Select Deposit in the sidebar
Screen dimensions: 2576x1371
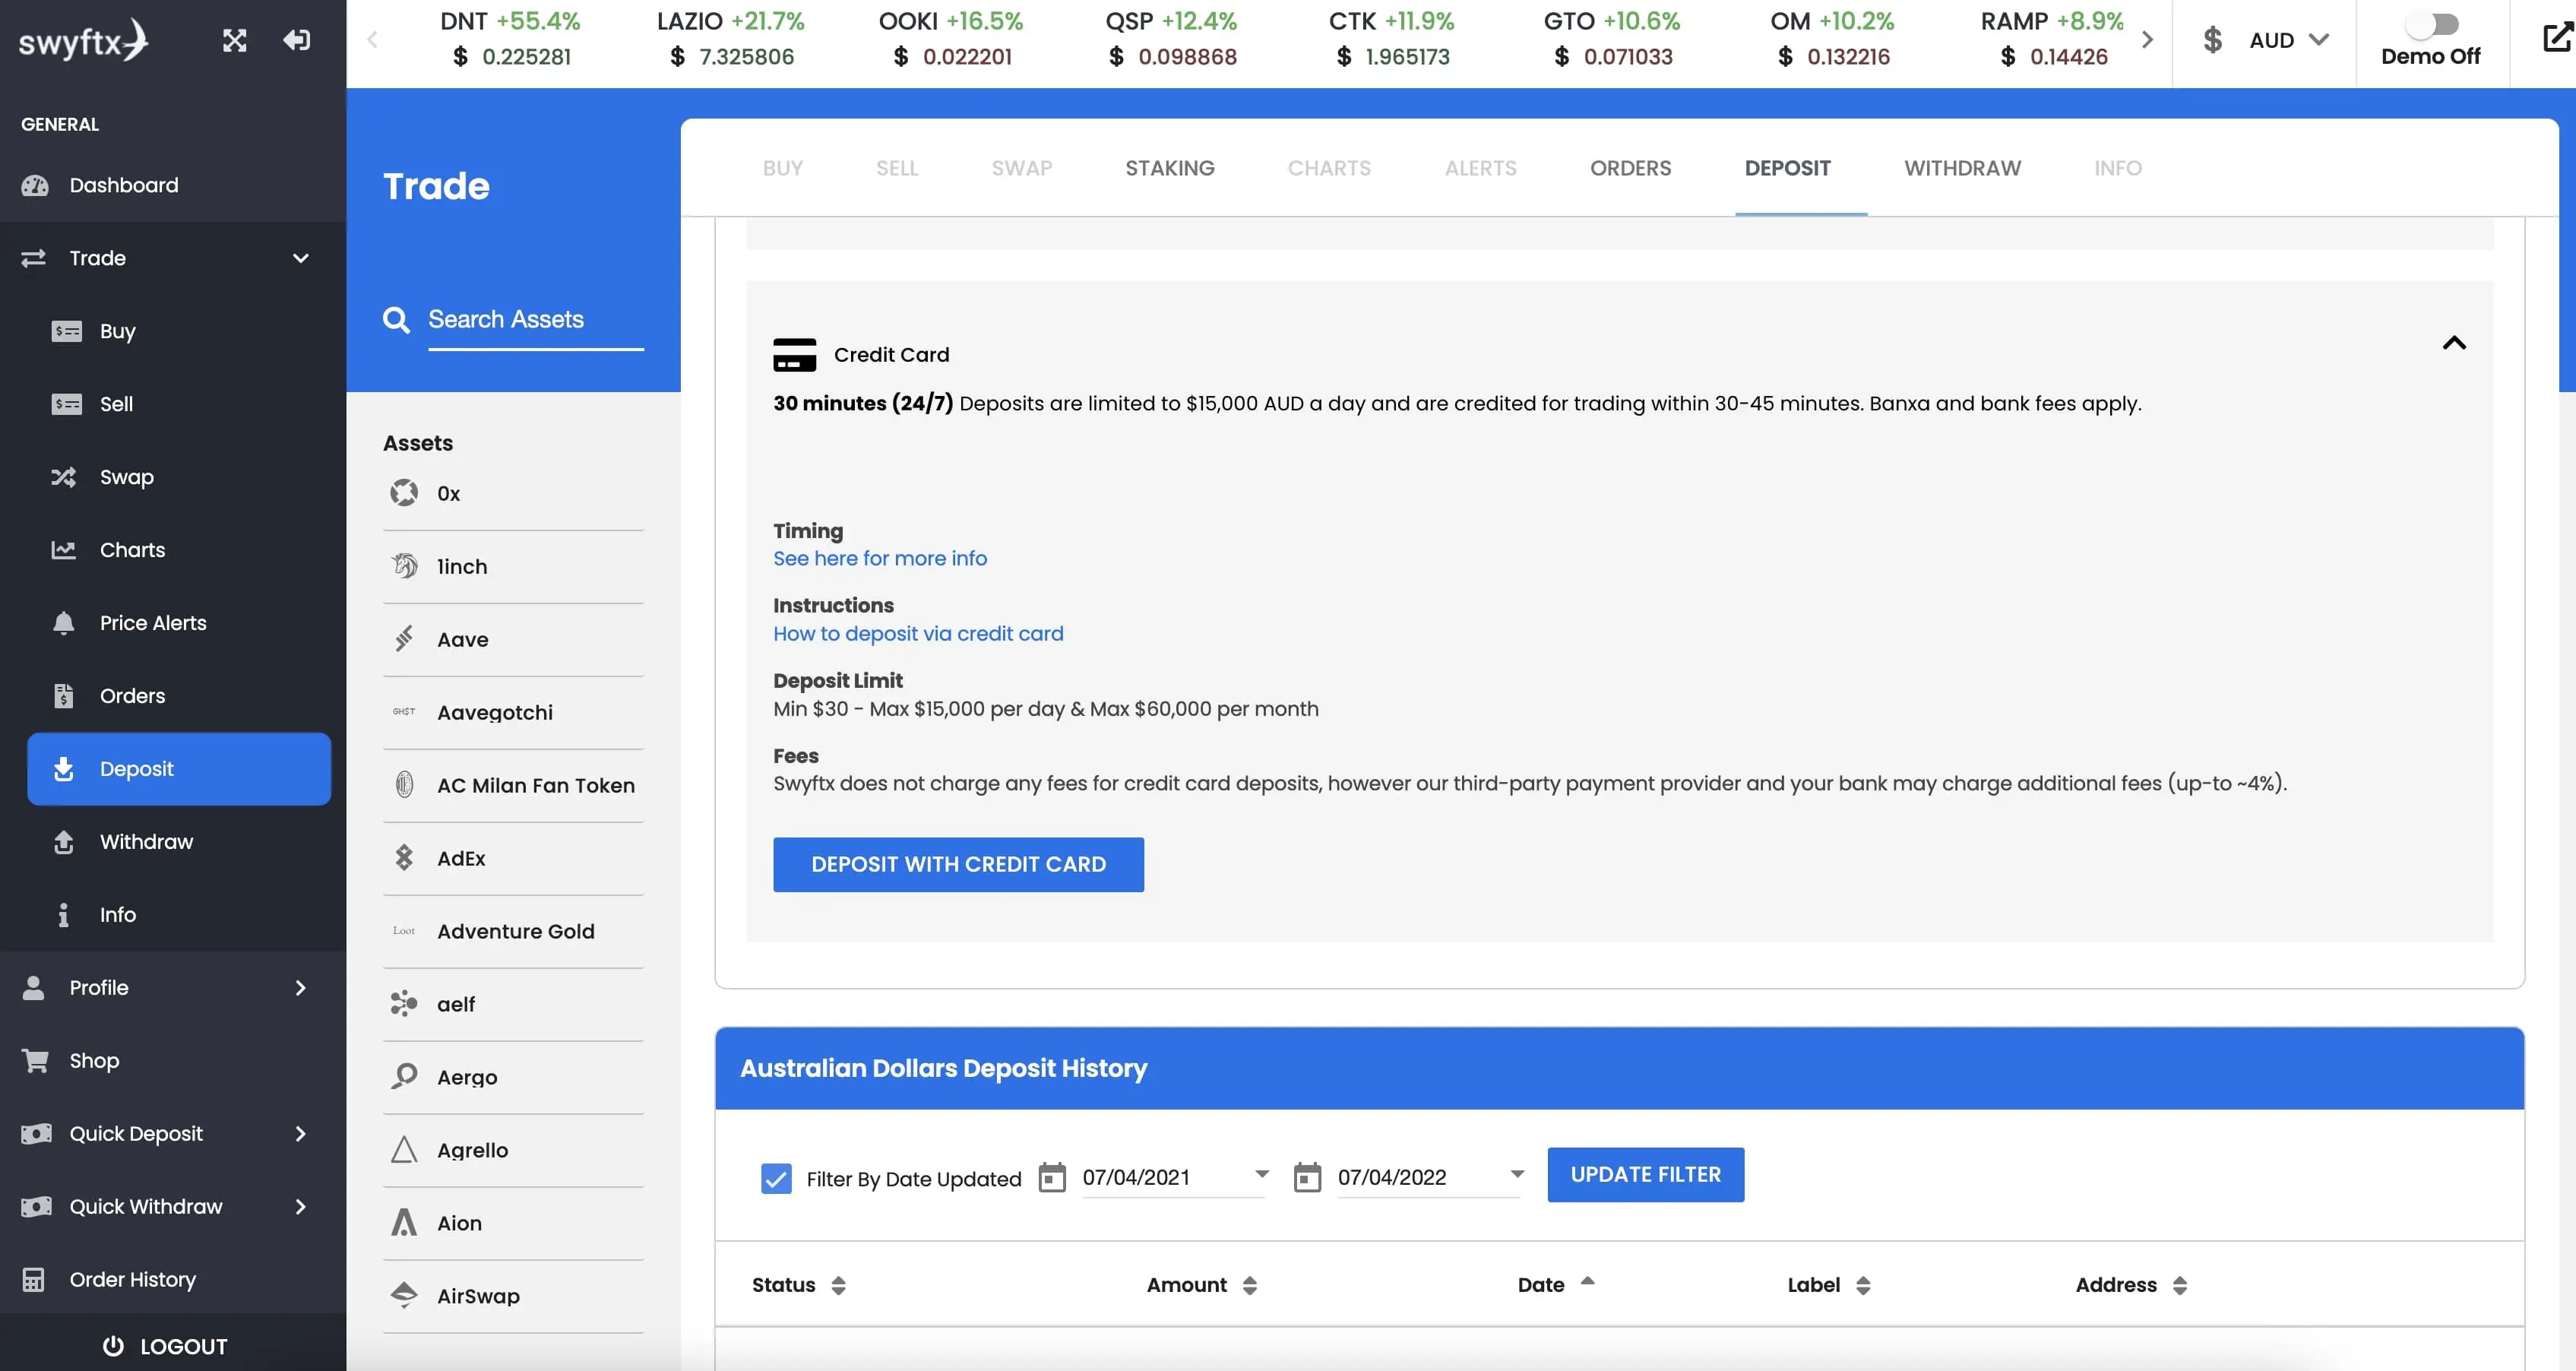[x=178, y=769]
